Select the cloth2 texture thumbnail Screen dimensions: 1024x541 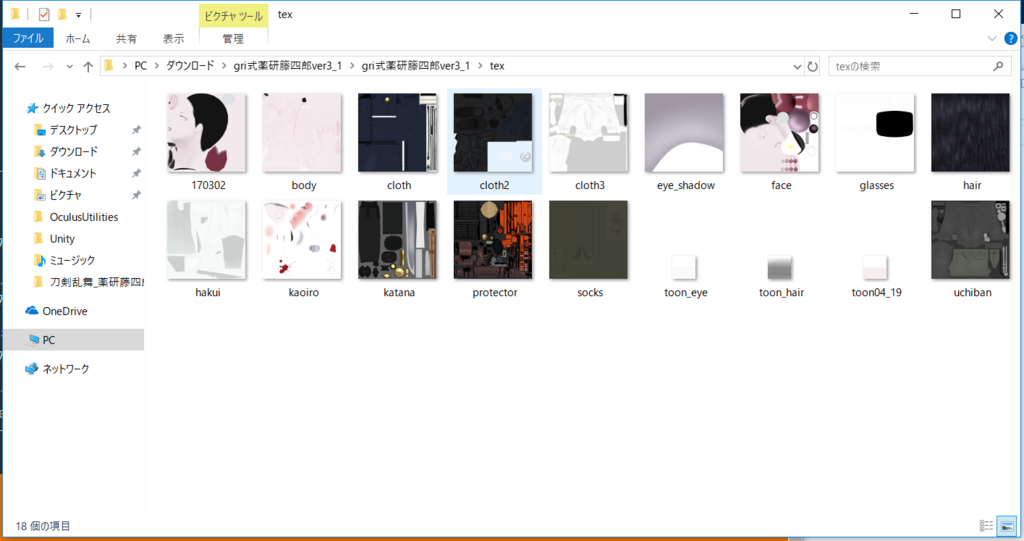tap(493, 133)
